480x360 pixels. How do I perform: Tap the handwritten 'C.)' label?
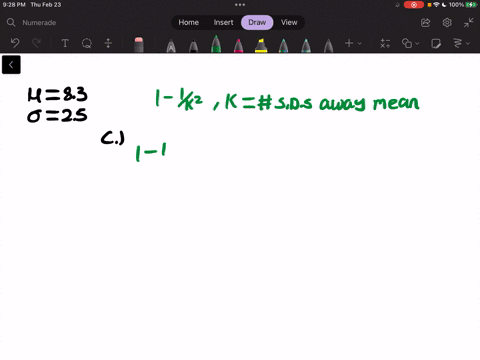click(113, 138)
